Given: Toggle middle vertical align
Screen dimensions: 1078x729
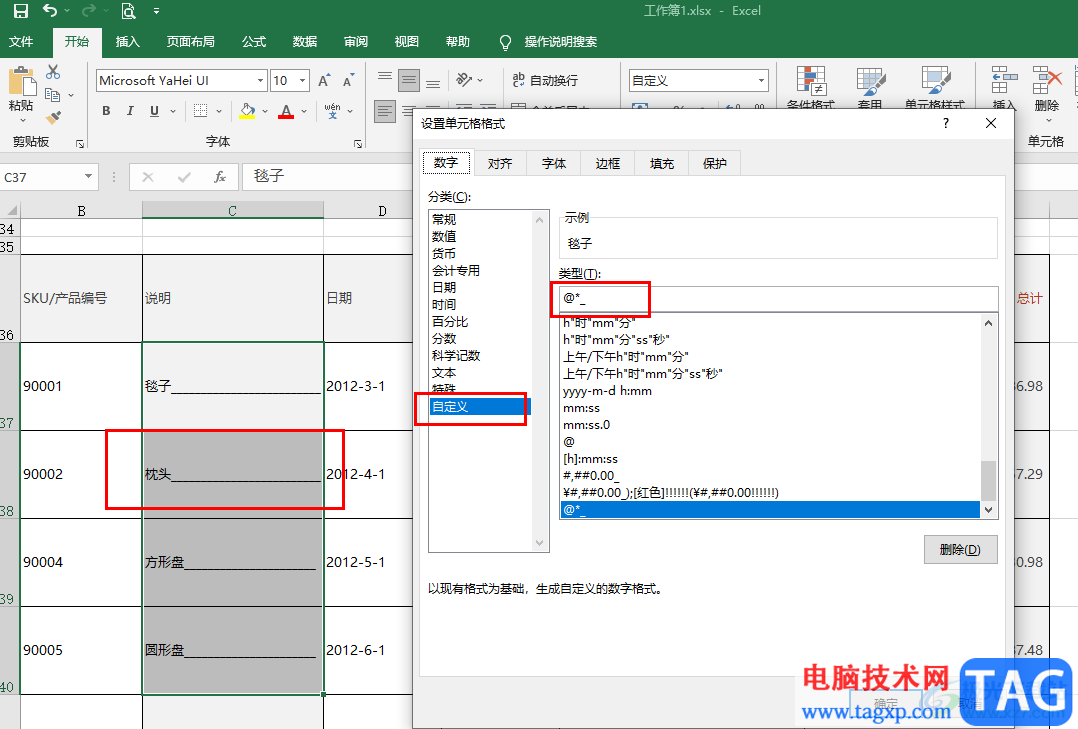Looking at the screenshot, I should click(x=409, y=80).
